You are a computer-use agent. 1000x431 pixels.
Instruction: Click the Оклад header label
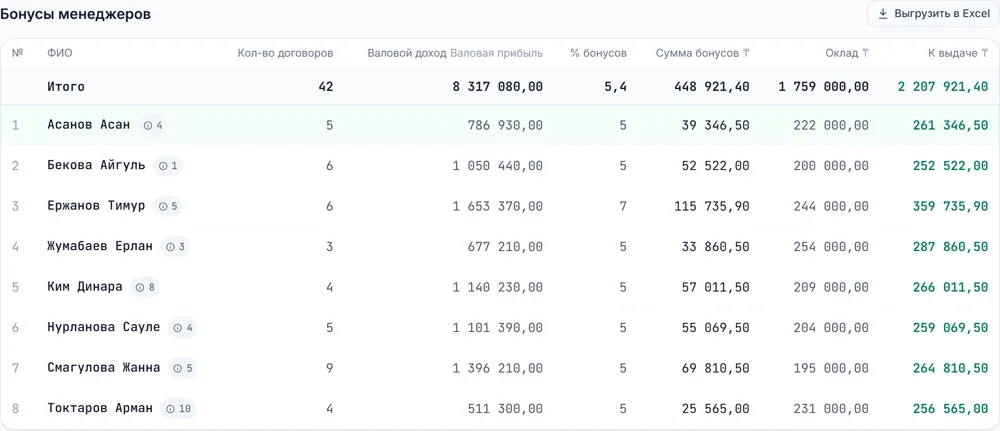[x=842, y=54]
